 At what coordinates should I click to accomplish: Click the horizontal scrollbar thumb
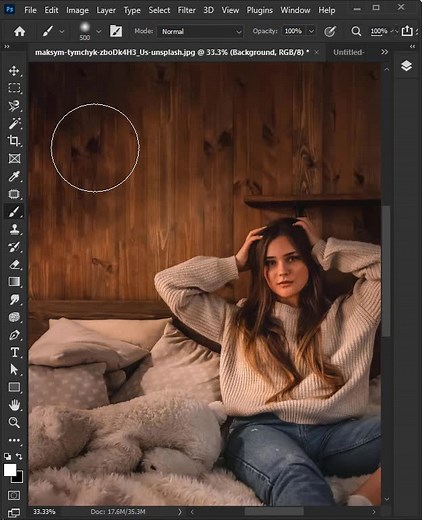point(274,512)
